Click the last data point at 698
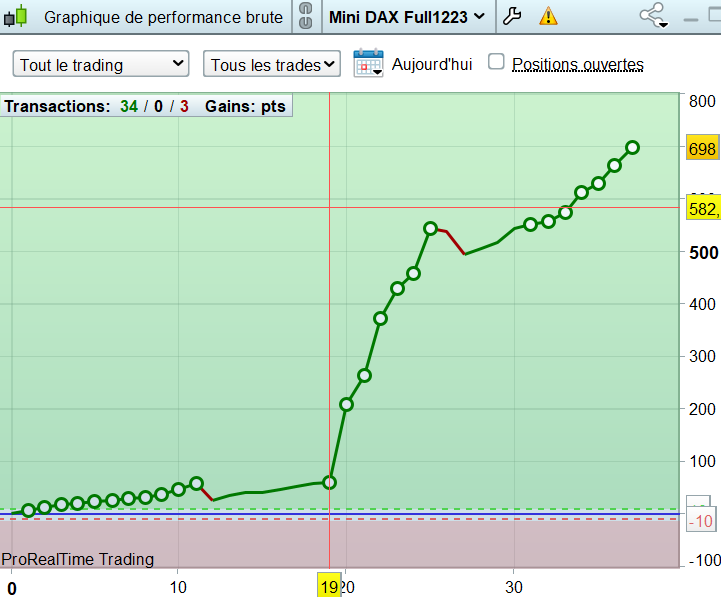This screenshot has height=597, width=721. click(632, 148)
